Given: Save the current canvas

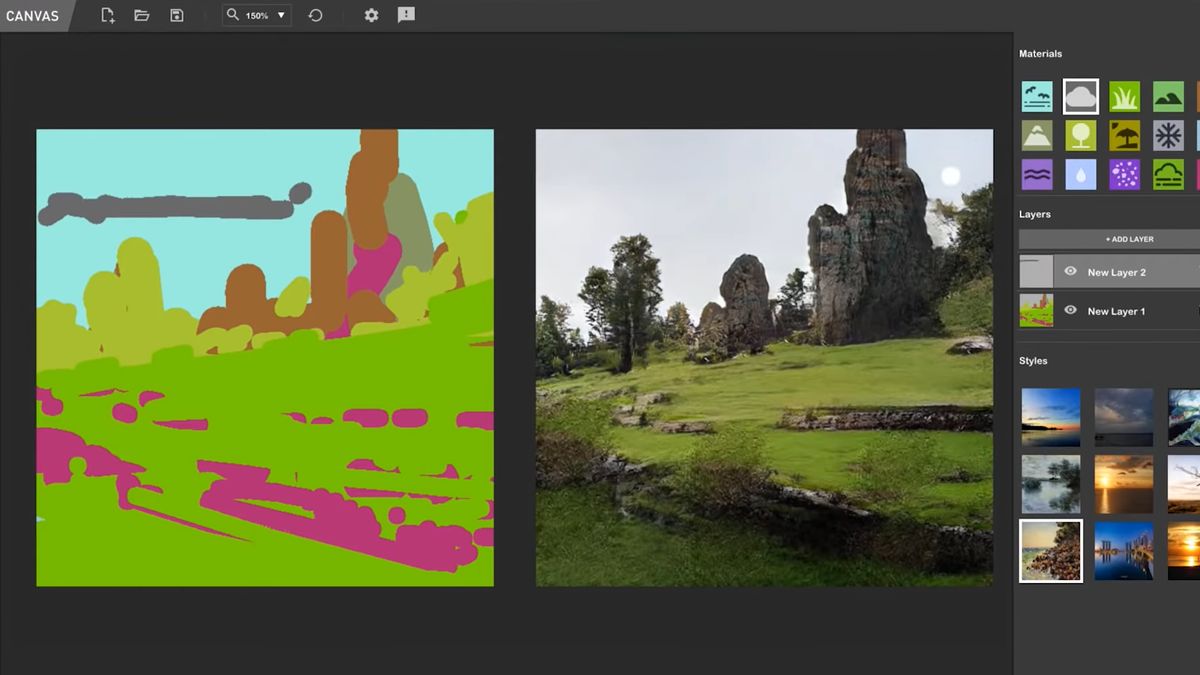Looking at the screenshot, I should coord(176,15).
